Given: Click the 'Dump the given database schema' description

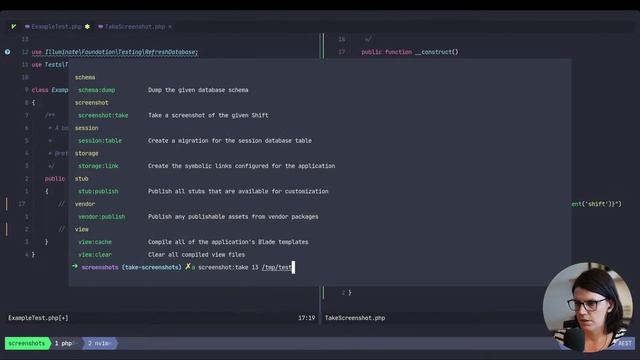Looking at the screenshot, I should 198,90.
